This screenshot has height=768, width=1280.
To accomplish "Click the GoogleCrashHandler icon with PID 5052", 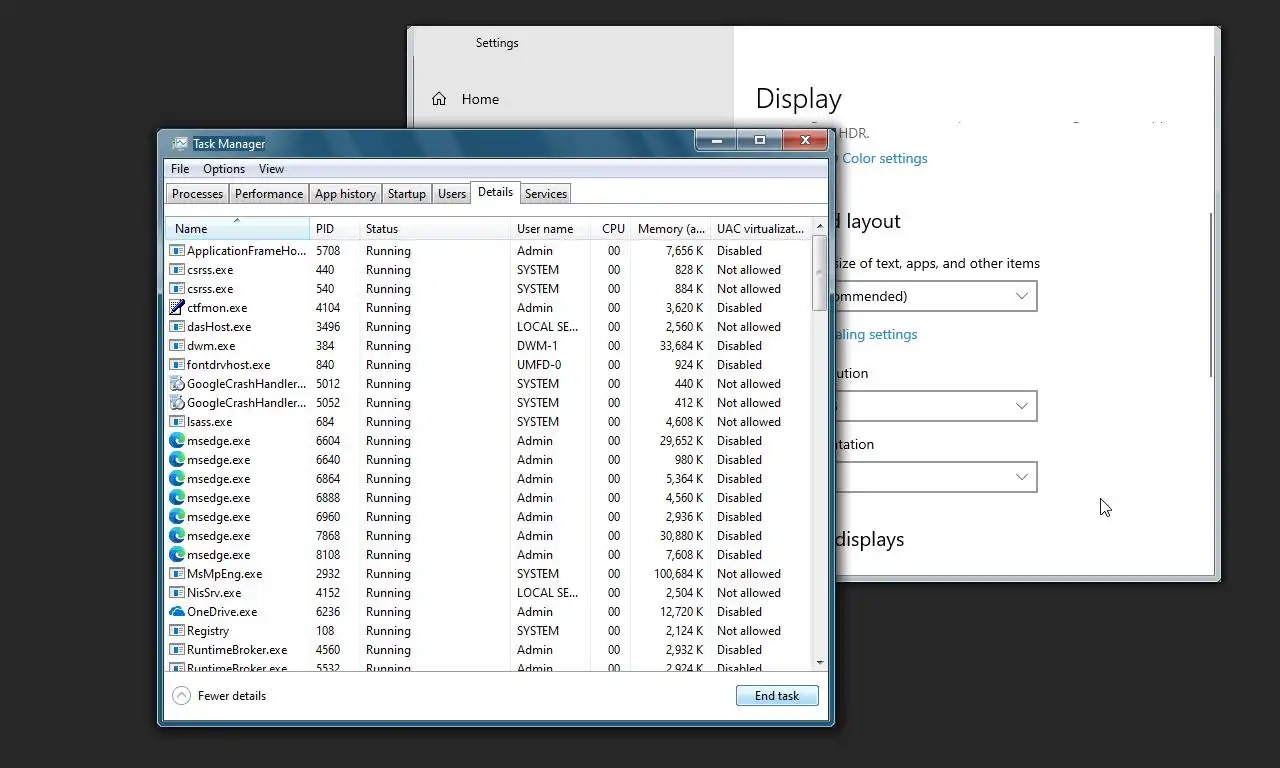I will pyautogui.click(x=177, y=403).
